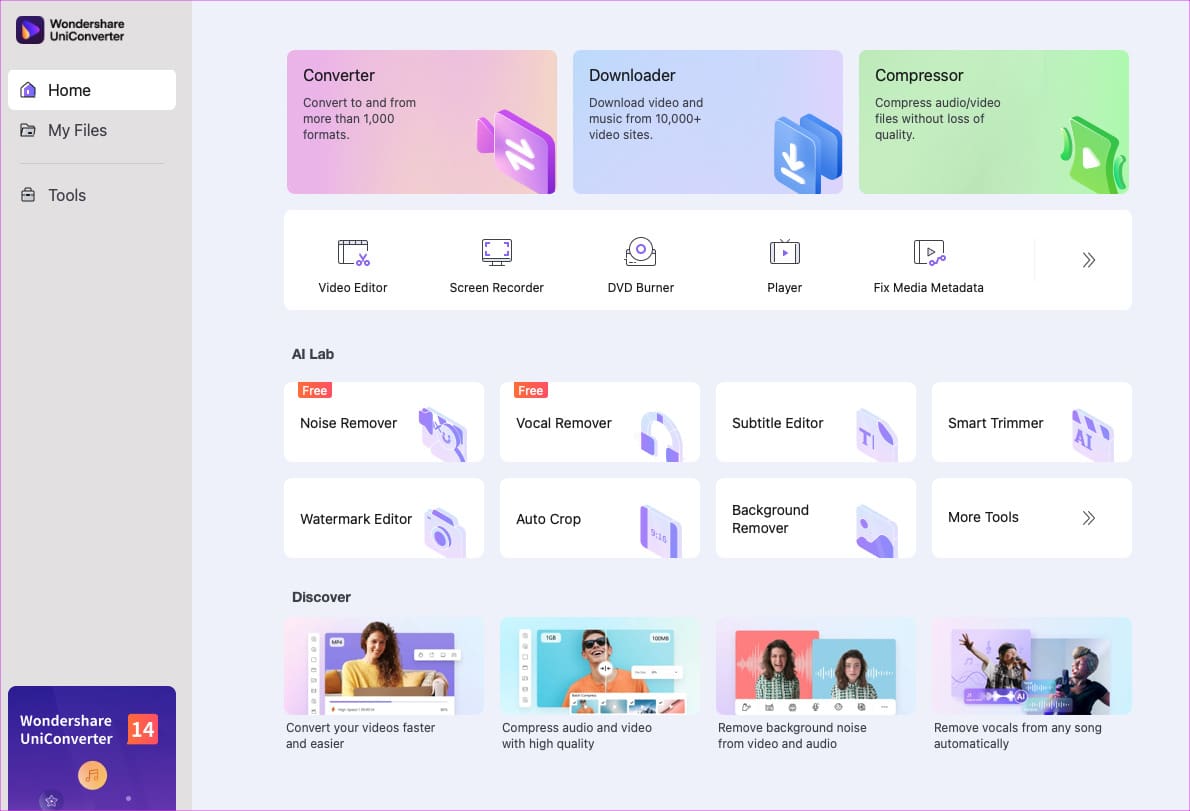The width and height of the screenshot is (1190, 811).
Task: Launch the free Noise Remover tool
Action: click(383, 423)
